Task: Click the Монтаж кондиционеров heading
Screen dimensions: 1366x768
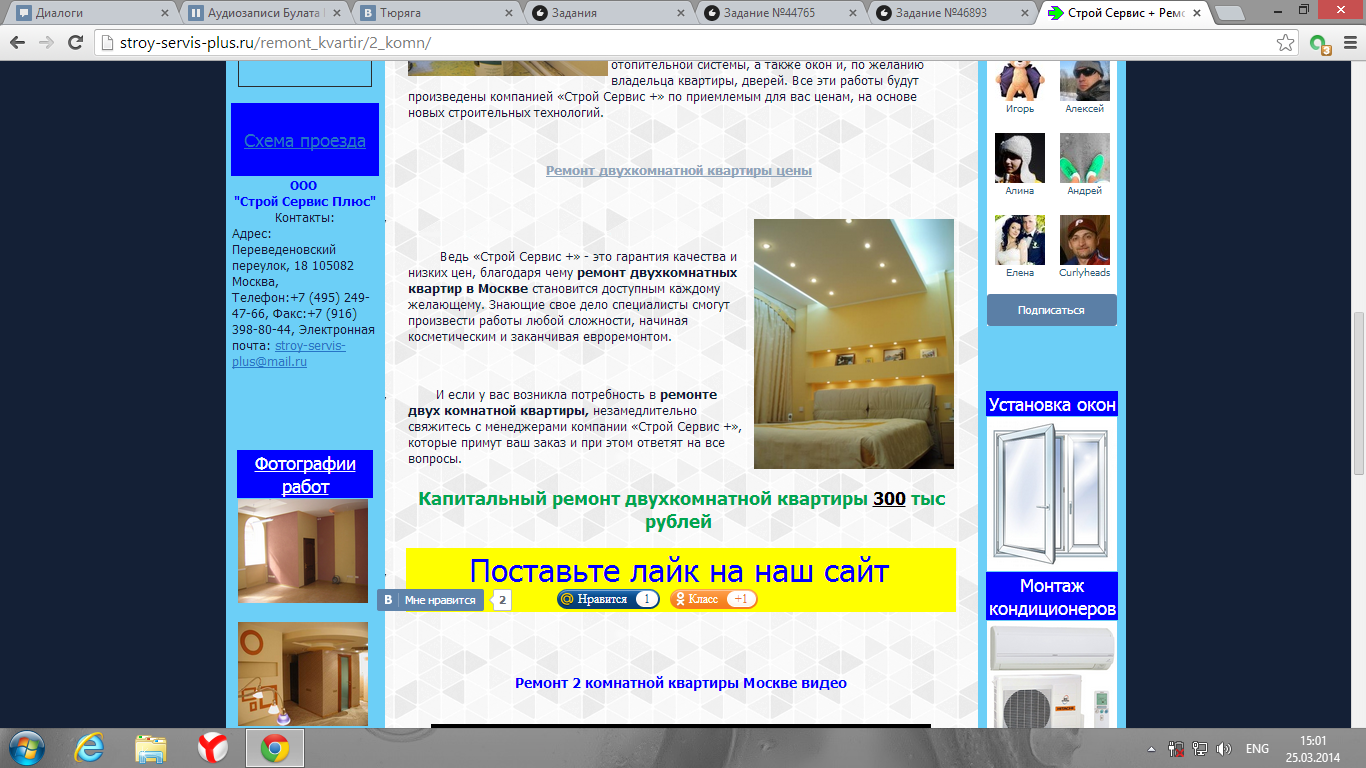Action: point(1052,597)
